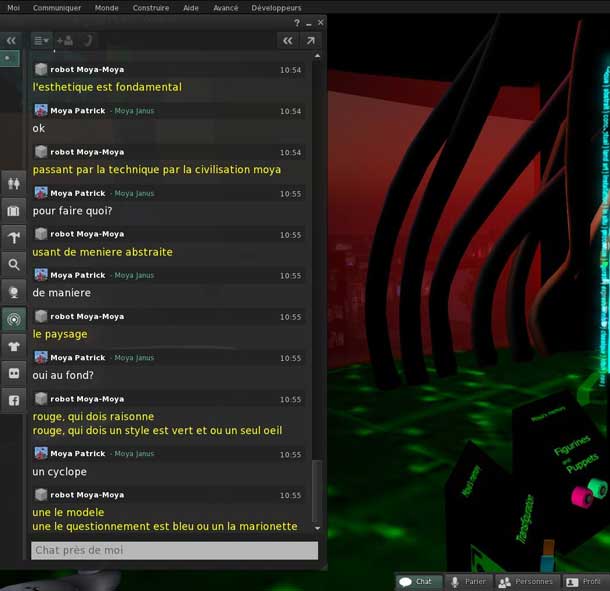
Task: Toggle the Parler voice microphone button
Action: coord(468,581)
